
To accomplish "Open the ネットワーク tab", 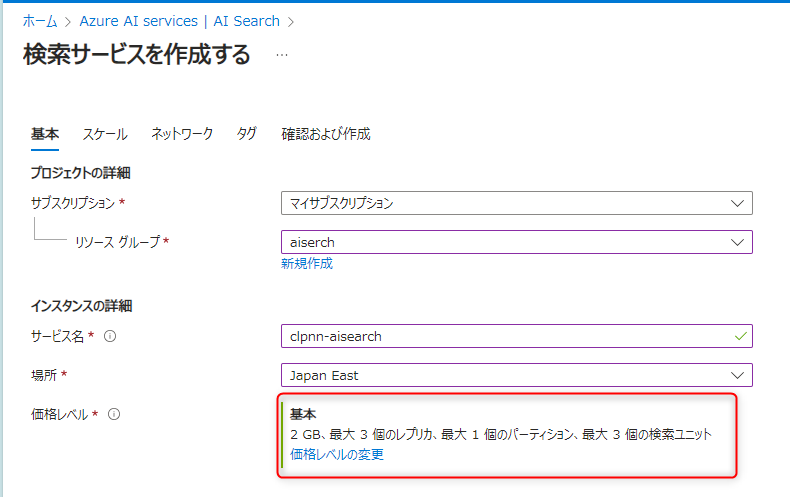I will (182, 134).
